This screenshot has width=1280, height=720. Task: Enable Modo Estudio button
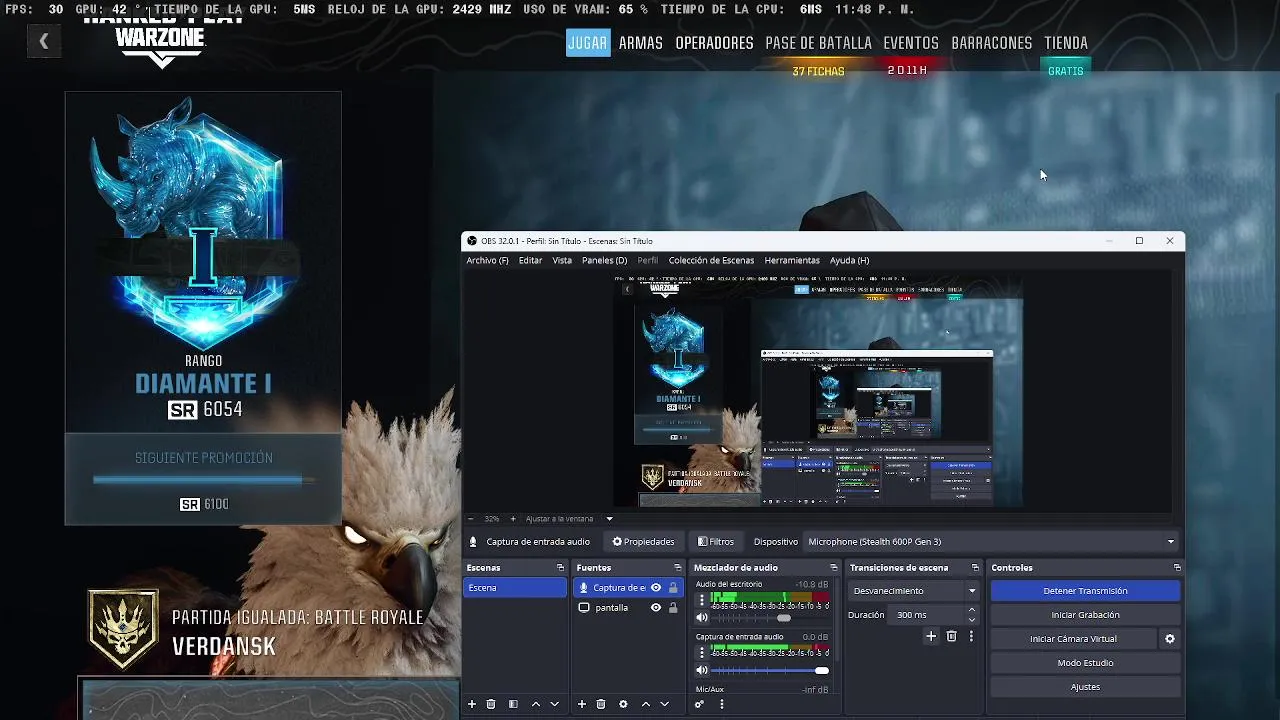[x=1085, y=663]
